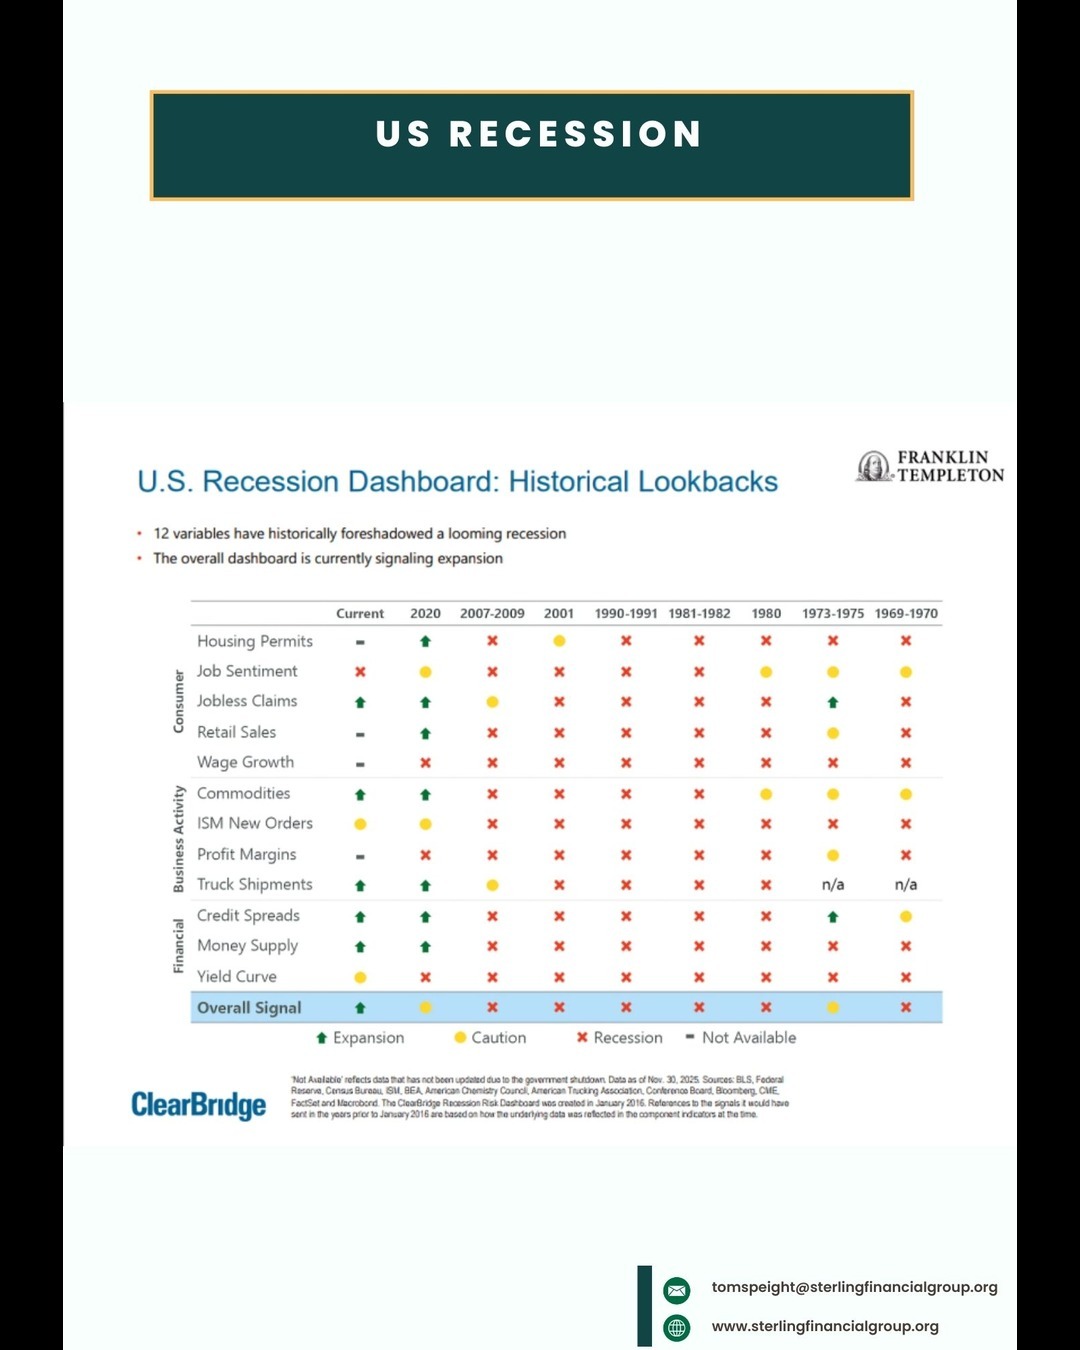Click the U.S. Recession Dashboard heading

pyautogui.click(x=457, y=482)
